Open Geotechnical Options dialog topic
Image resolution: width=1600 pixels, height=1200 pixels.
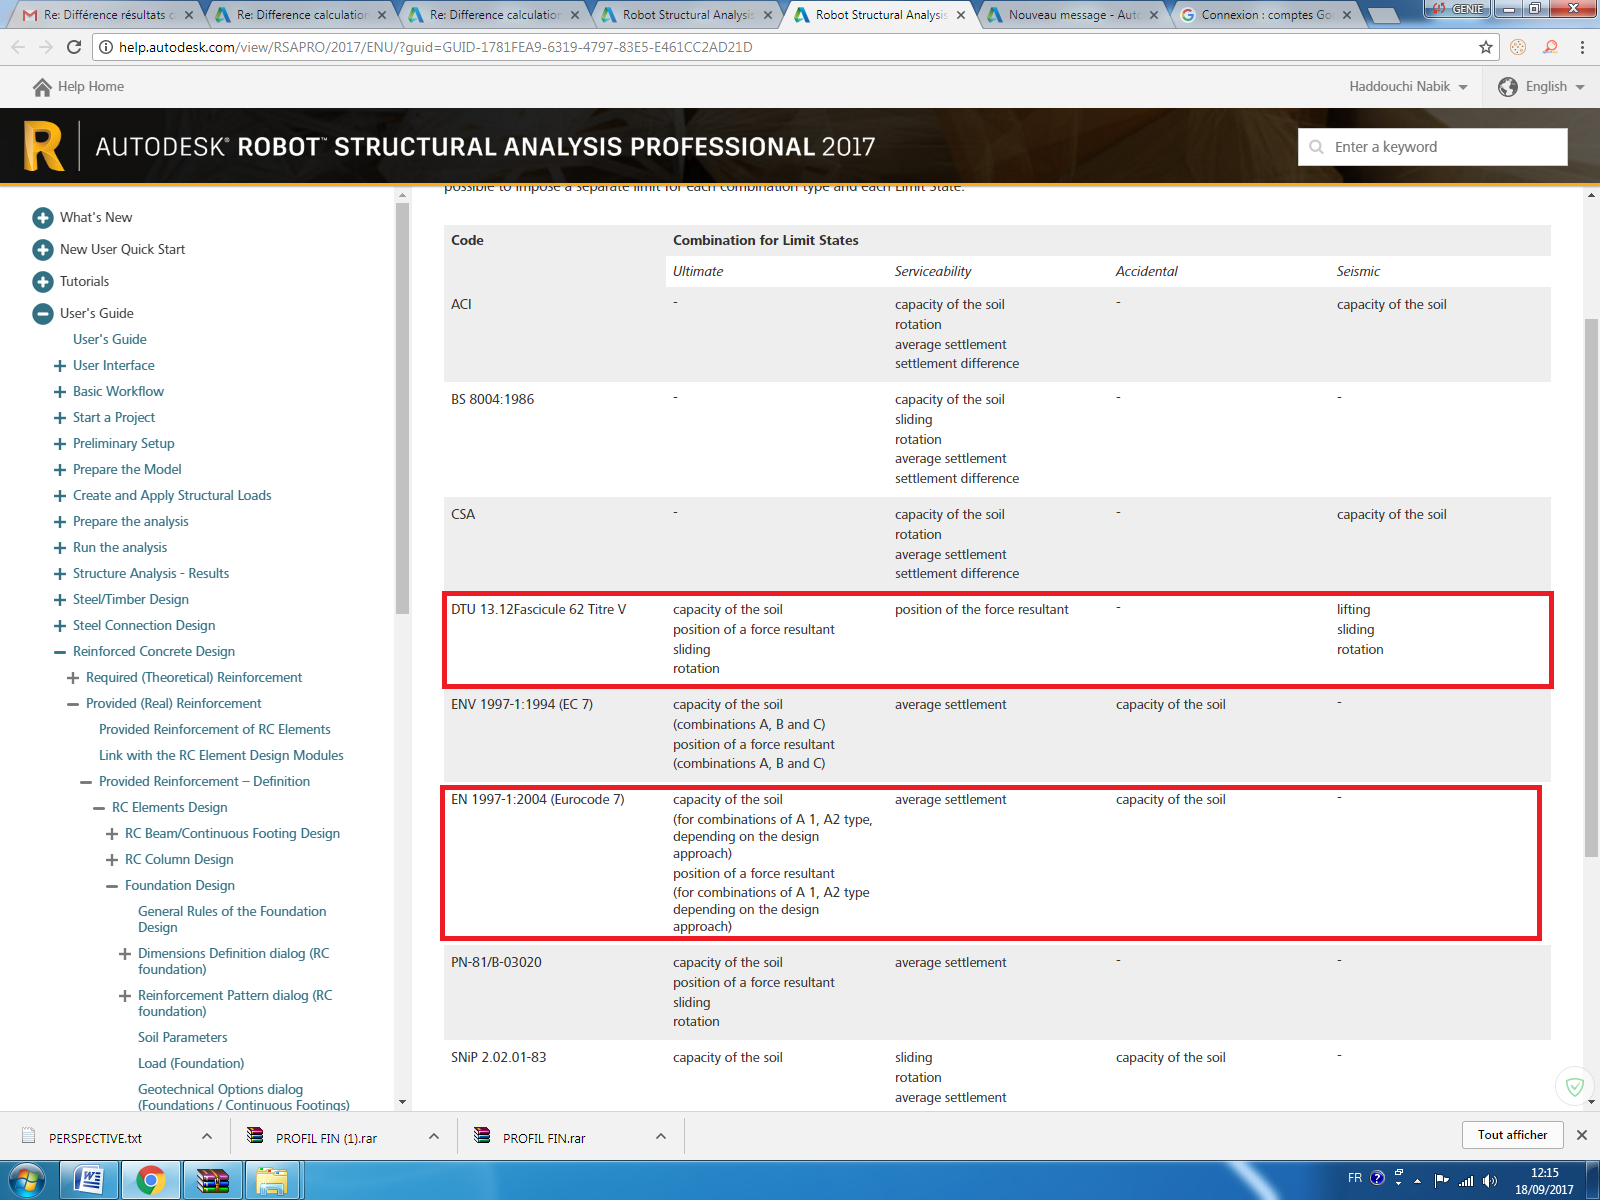click(244, 1097)
